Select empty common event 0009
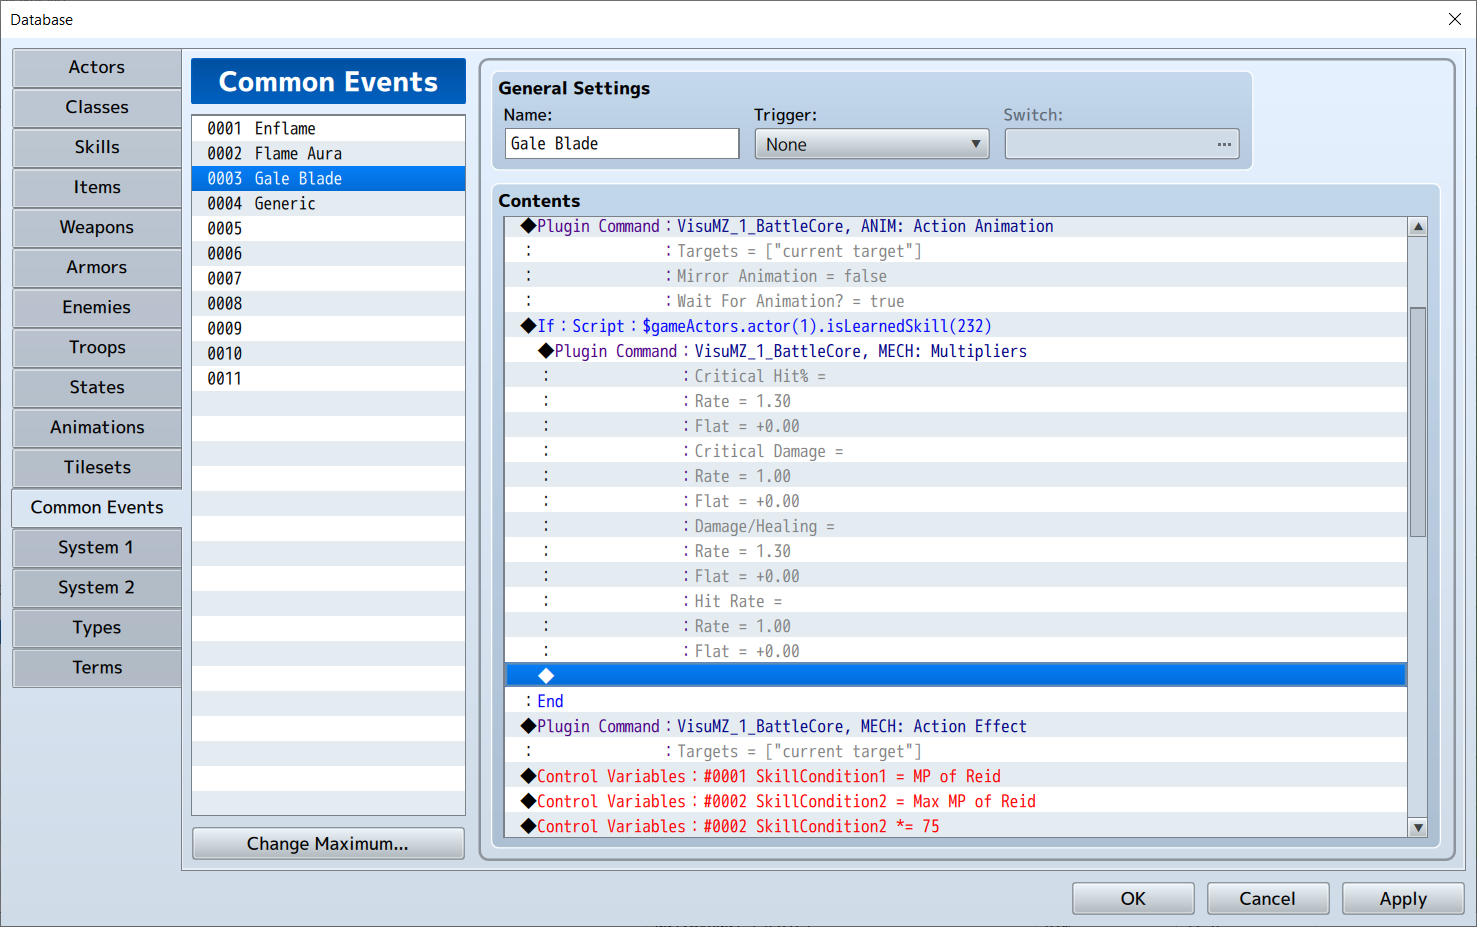The width and height of the screenshot is (1477, 927). pos(328,329)
